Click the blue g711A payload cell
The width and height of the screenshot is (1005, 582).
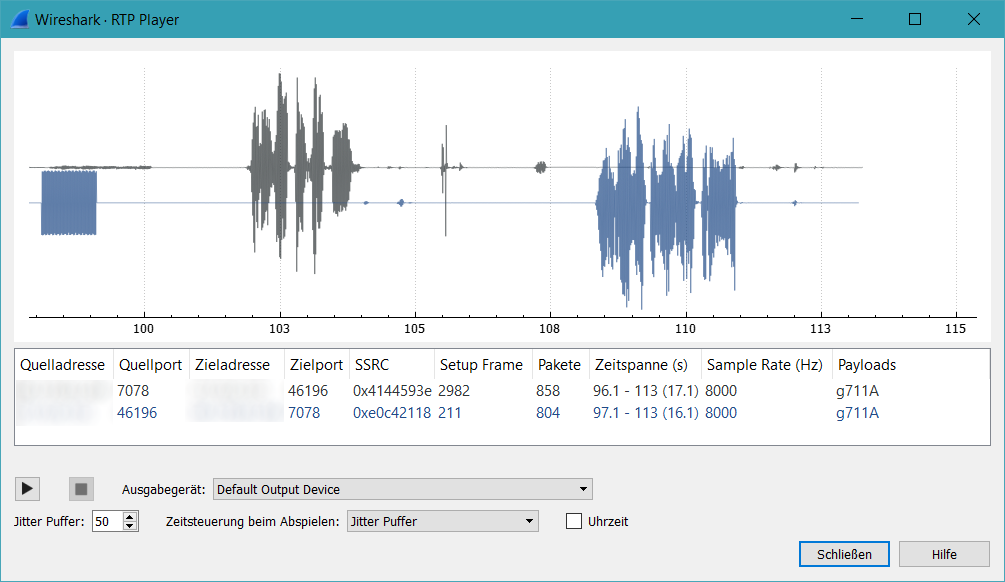[858, 413]
